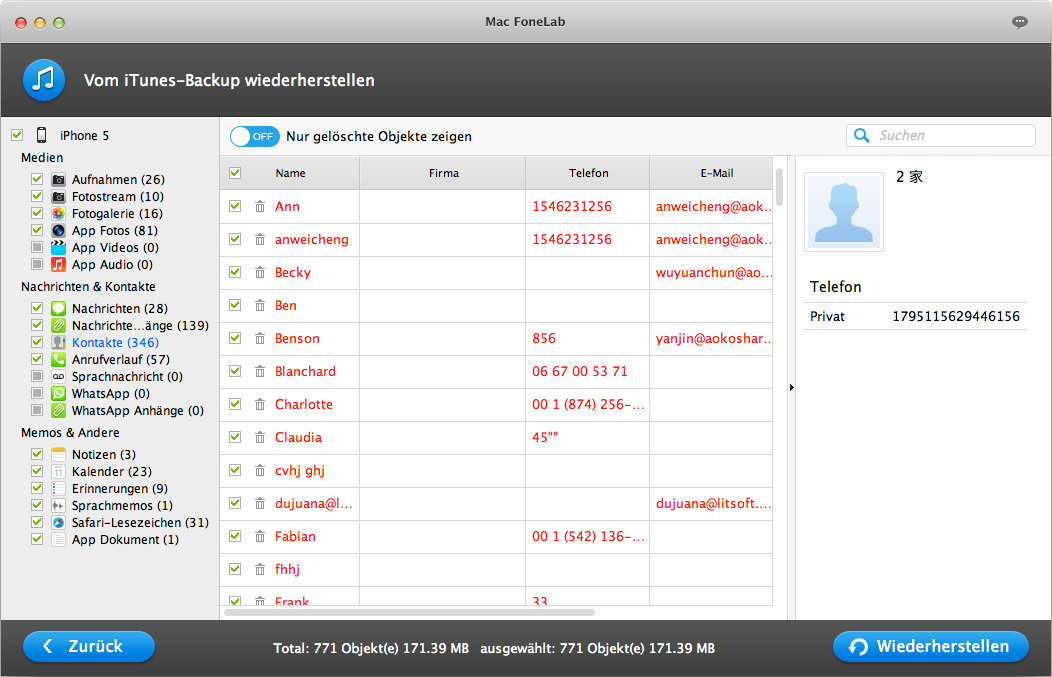Uncheck the checkbox for contact Ann
Viewport: 1052px width, 677px height.
[x=235, y=206]
